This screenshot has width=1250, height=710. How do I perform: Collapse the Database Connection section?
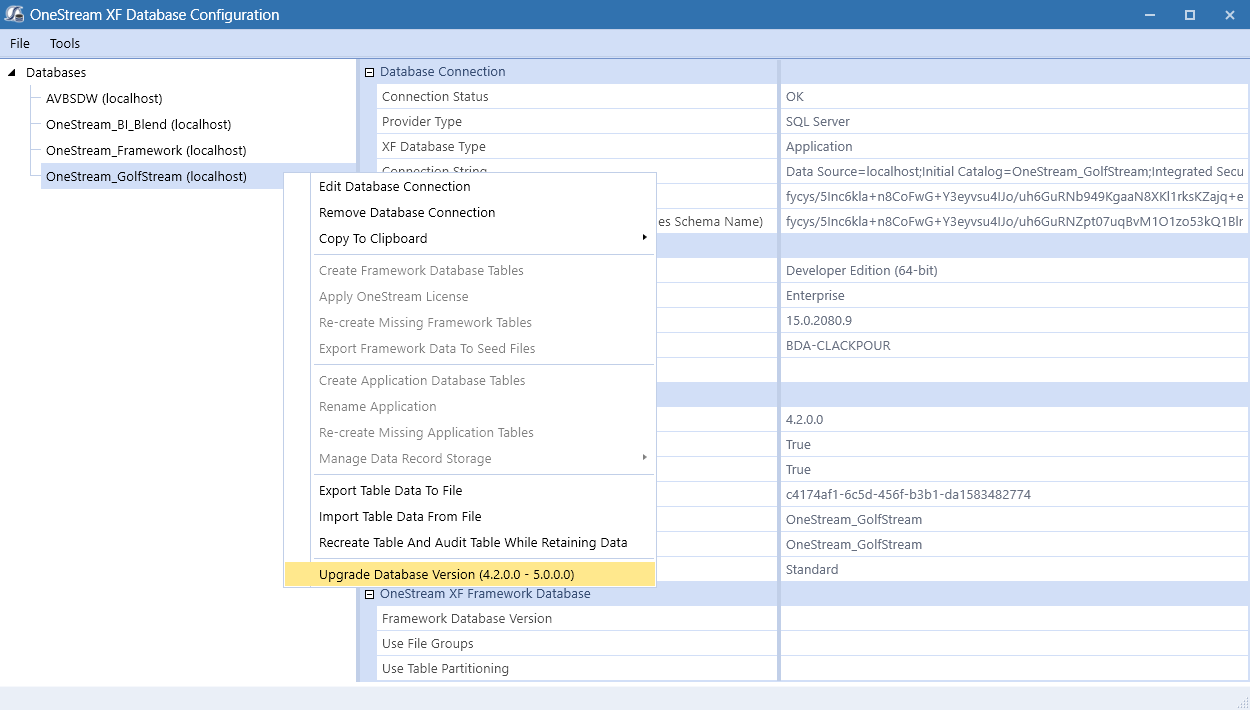pos(369,72)
